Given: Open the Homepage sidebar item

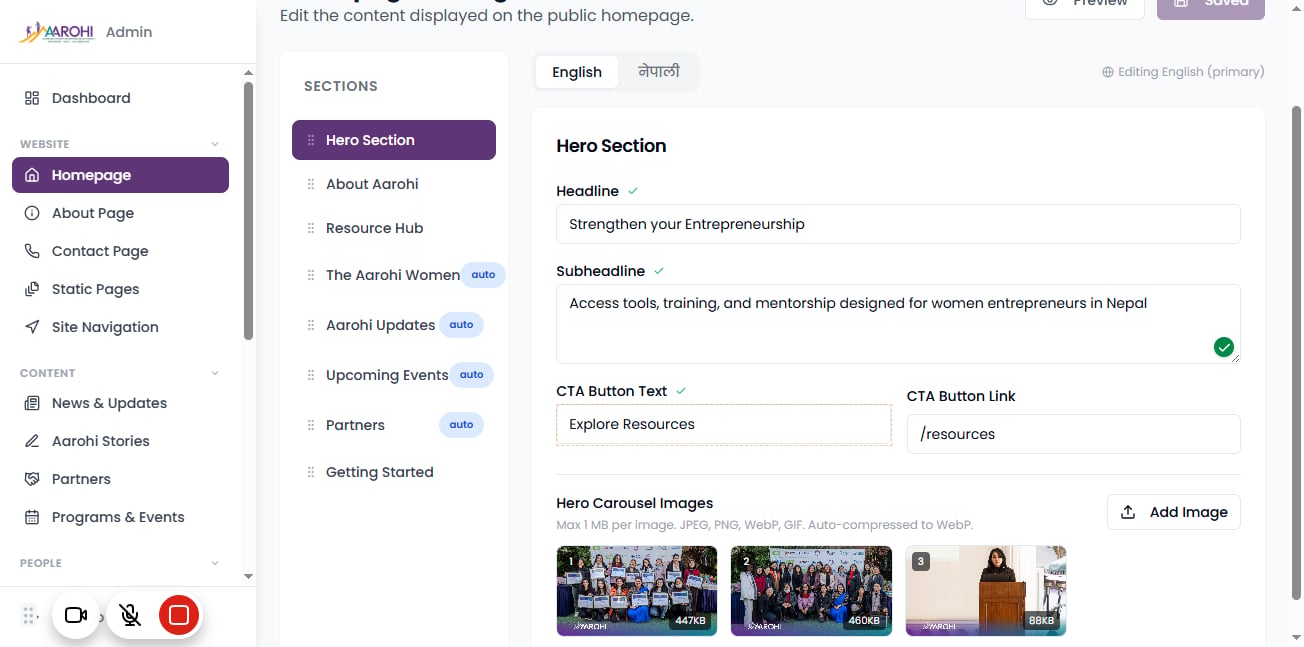Looking at the screenshot, I should pyautogui.click(x=120, y=175).
